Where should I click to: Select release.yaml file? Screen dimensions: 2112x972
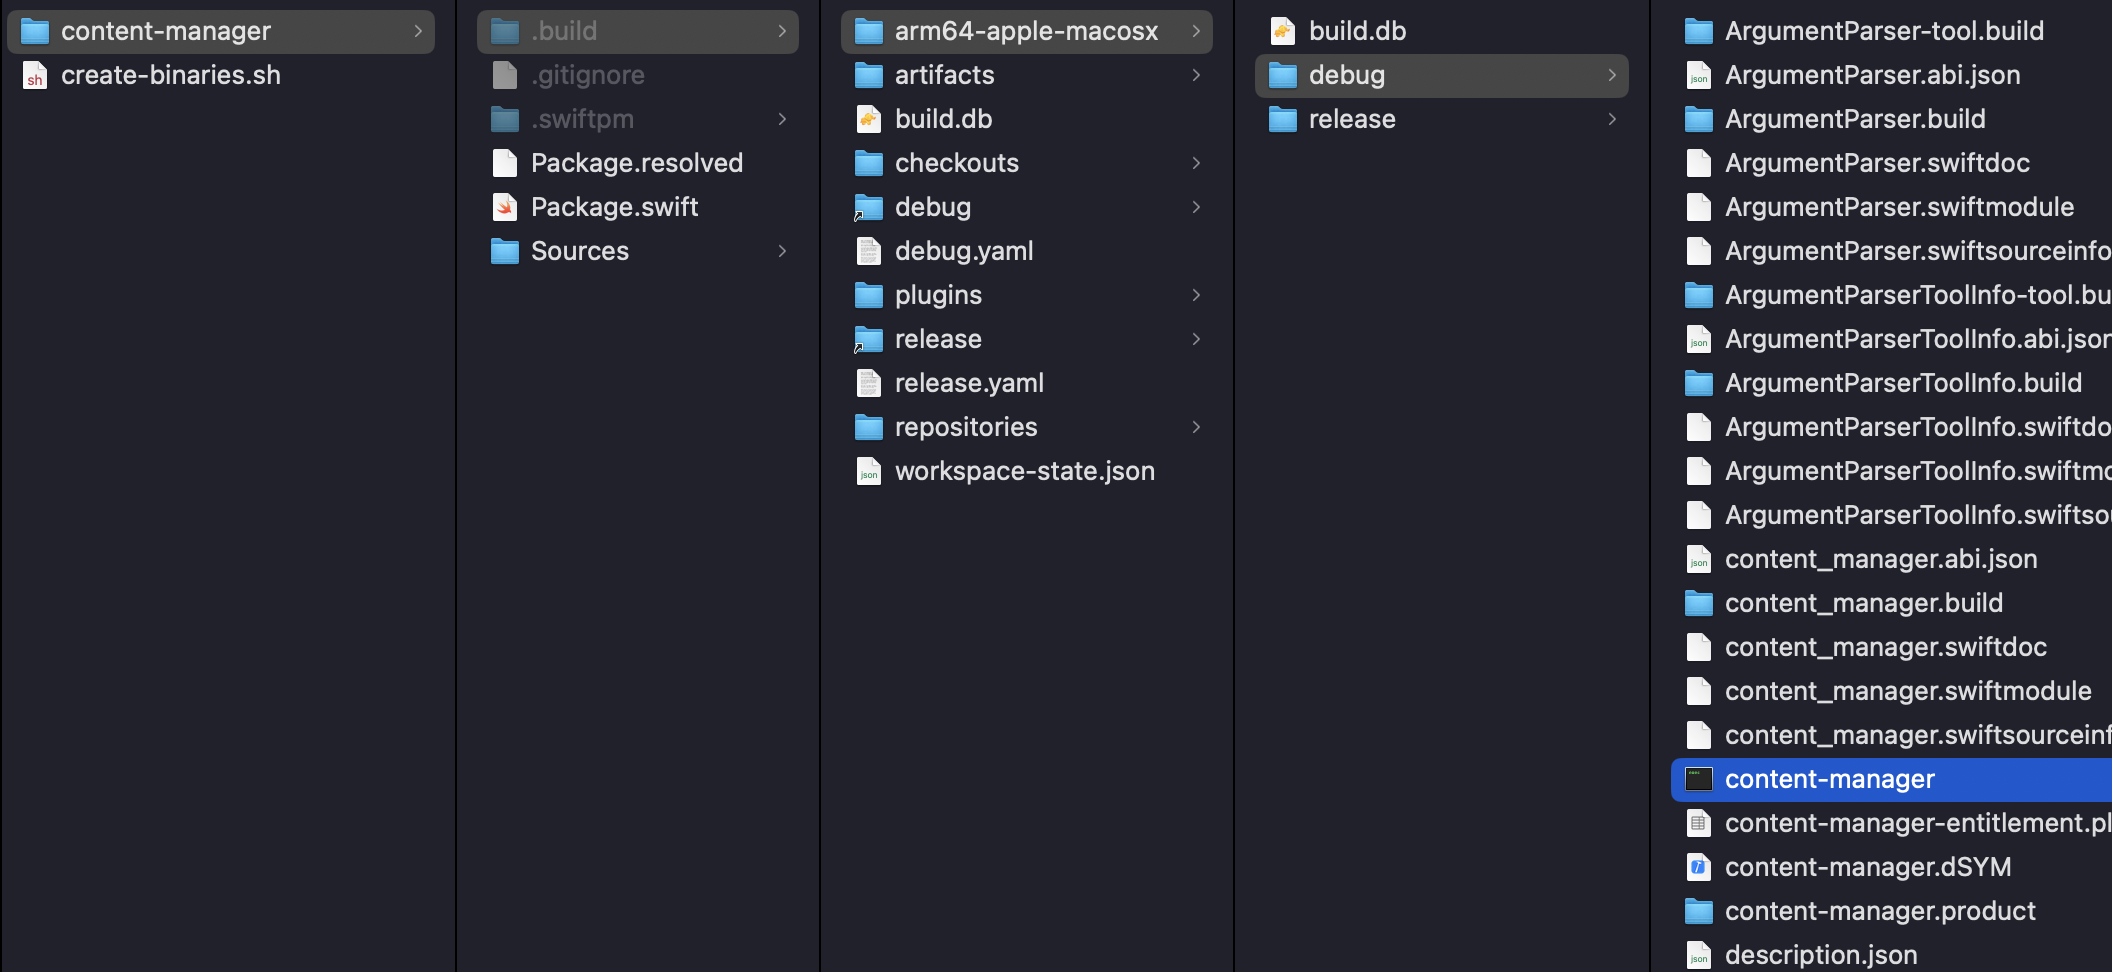tap(968, 383)
